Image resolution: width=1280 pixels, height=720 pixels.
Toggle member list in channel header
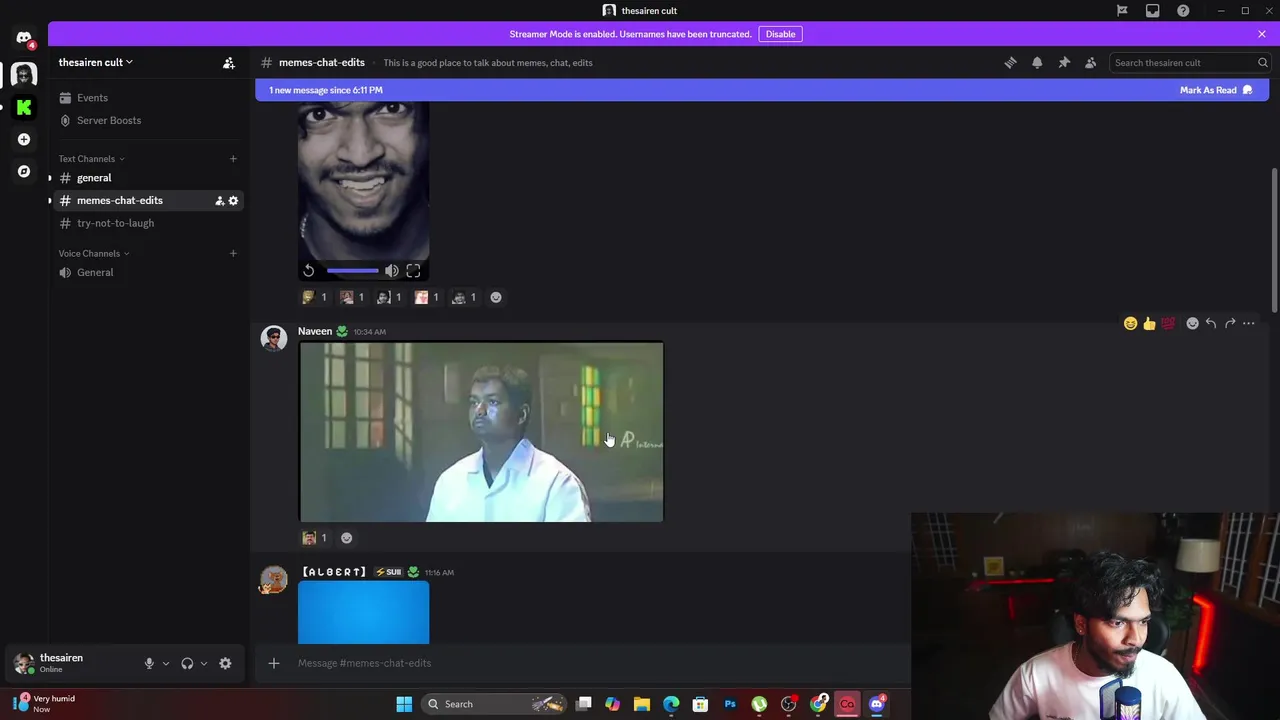click(1091, 63)
